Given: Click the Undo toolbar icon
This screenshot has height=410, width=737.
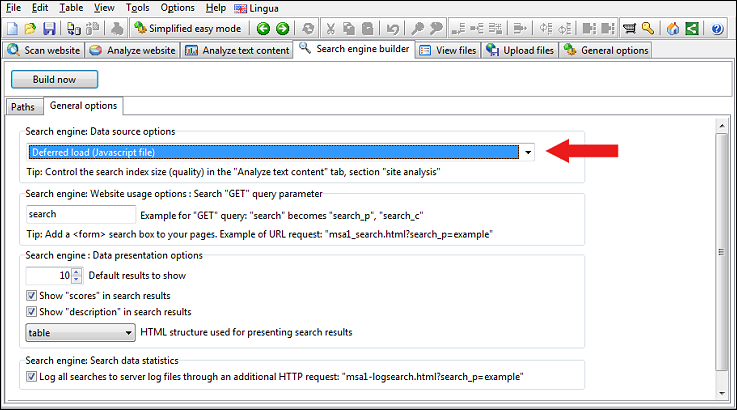Looking at the screenshot, I should [392, 29].
